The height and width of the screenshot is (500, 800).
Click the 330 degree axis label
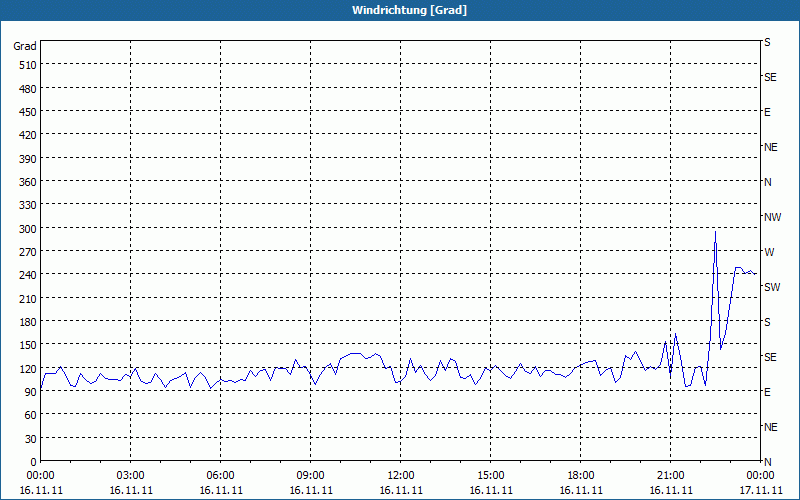click(28, 205)
